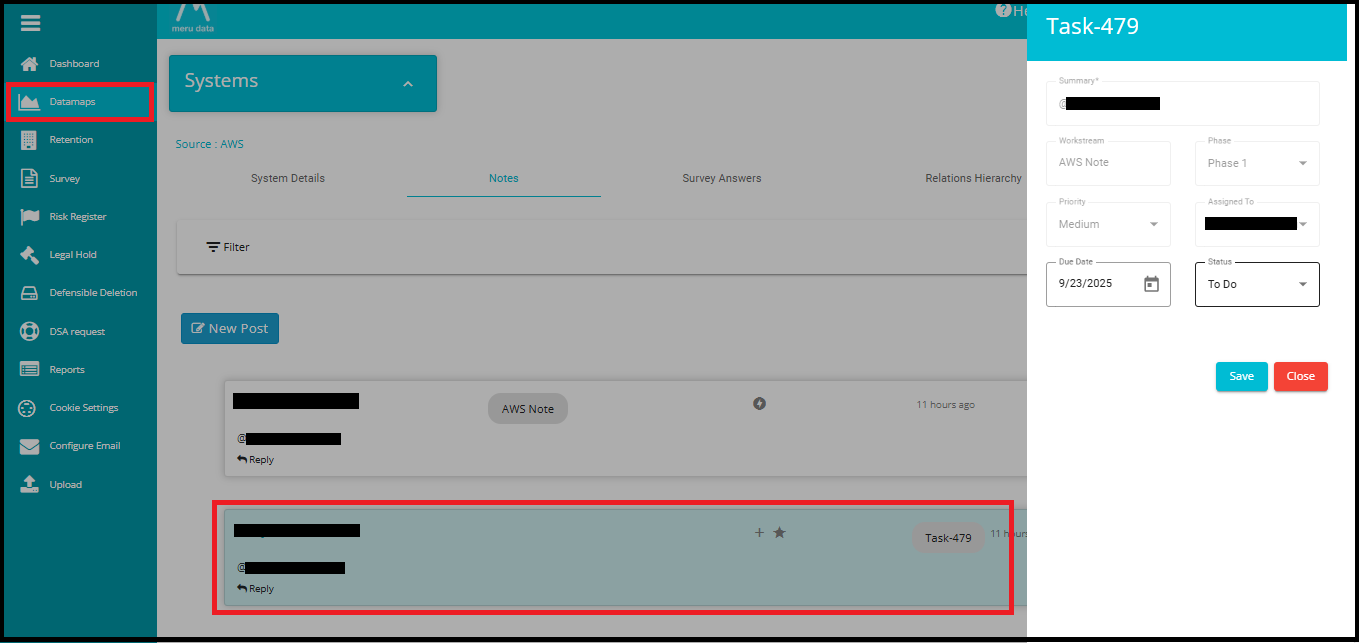Click the plus icon beside the star
The width and height of the screenshot is (1359, 643).
click(759, 533)
